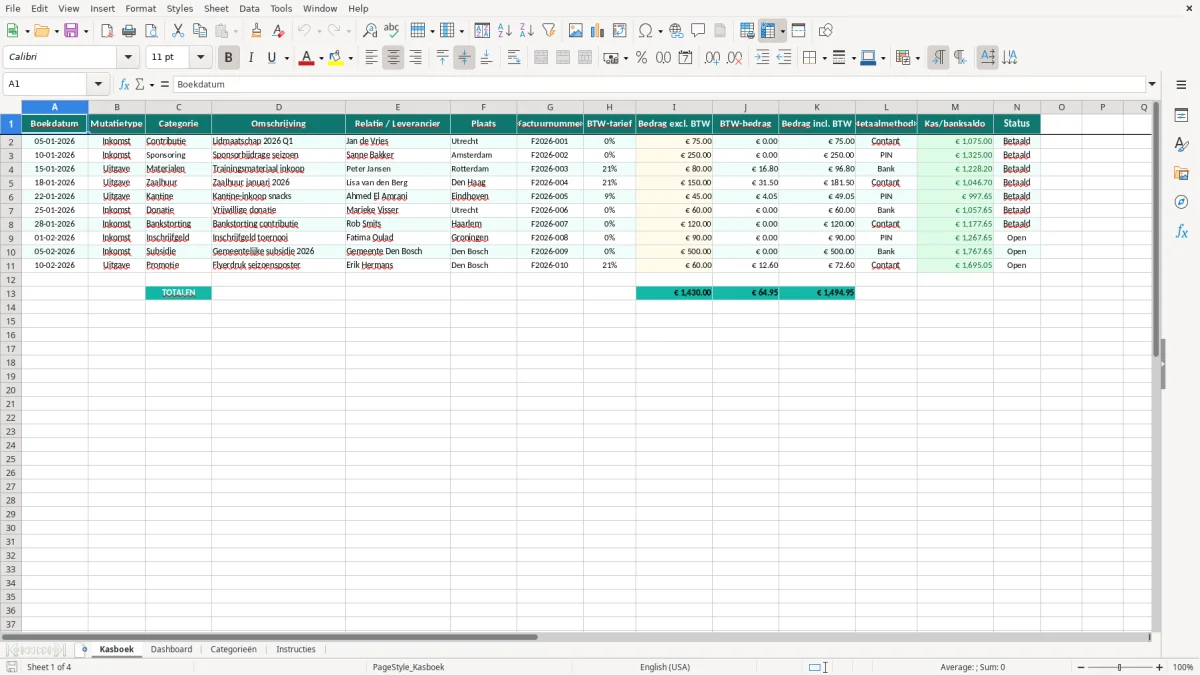Open the Font Size dropdown arrow
The width and height of the screenshot is (1200, 675).
[x=200, y=58]
